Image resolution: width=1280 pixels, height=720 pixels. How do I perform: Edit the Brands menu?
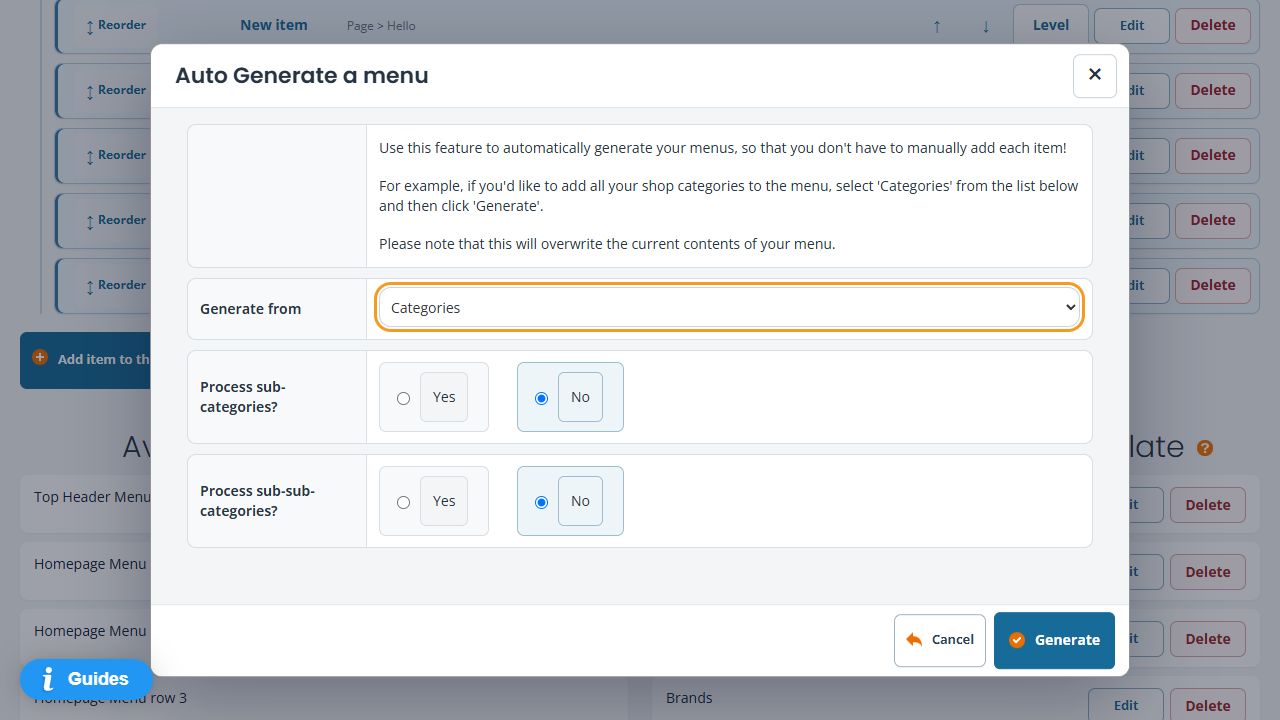(x=1126, y=705)
